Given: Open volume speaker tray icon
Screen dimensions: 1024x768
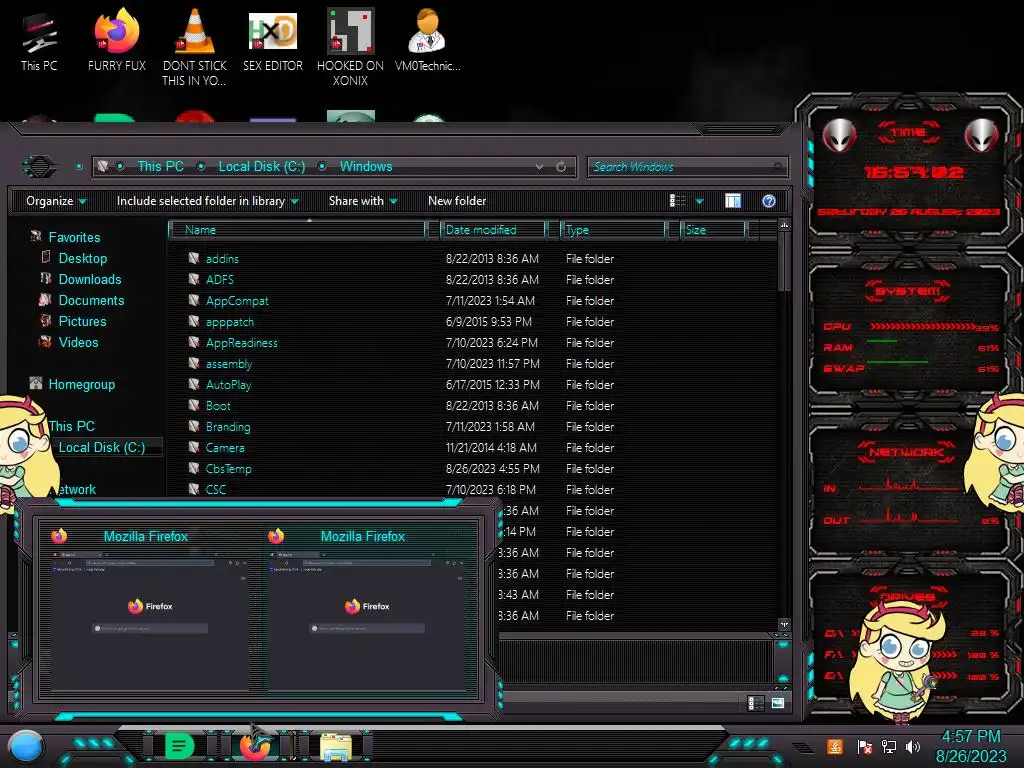Looking at the screenshot, I should [913, 746].
